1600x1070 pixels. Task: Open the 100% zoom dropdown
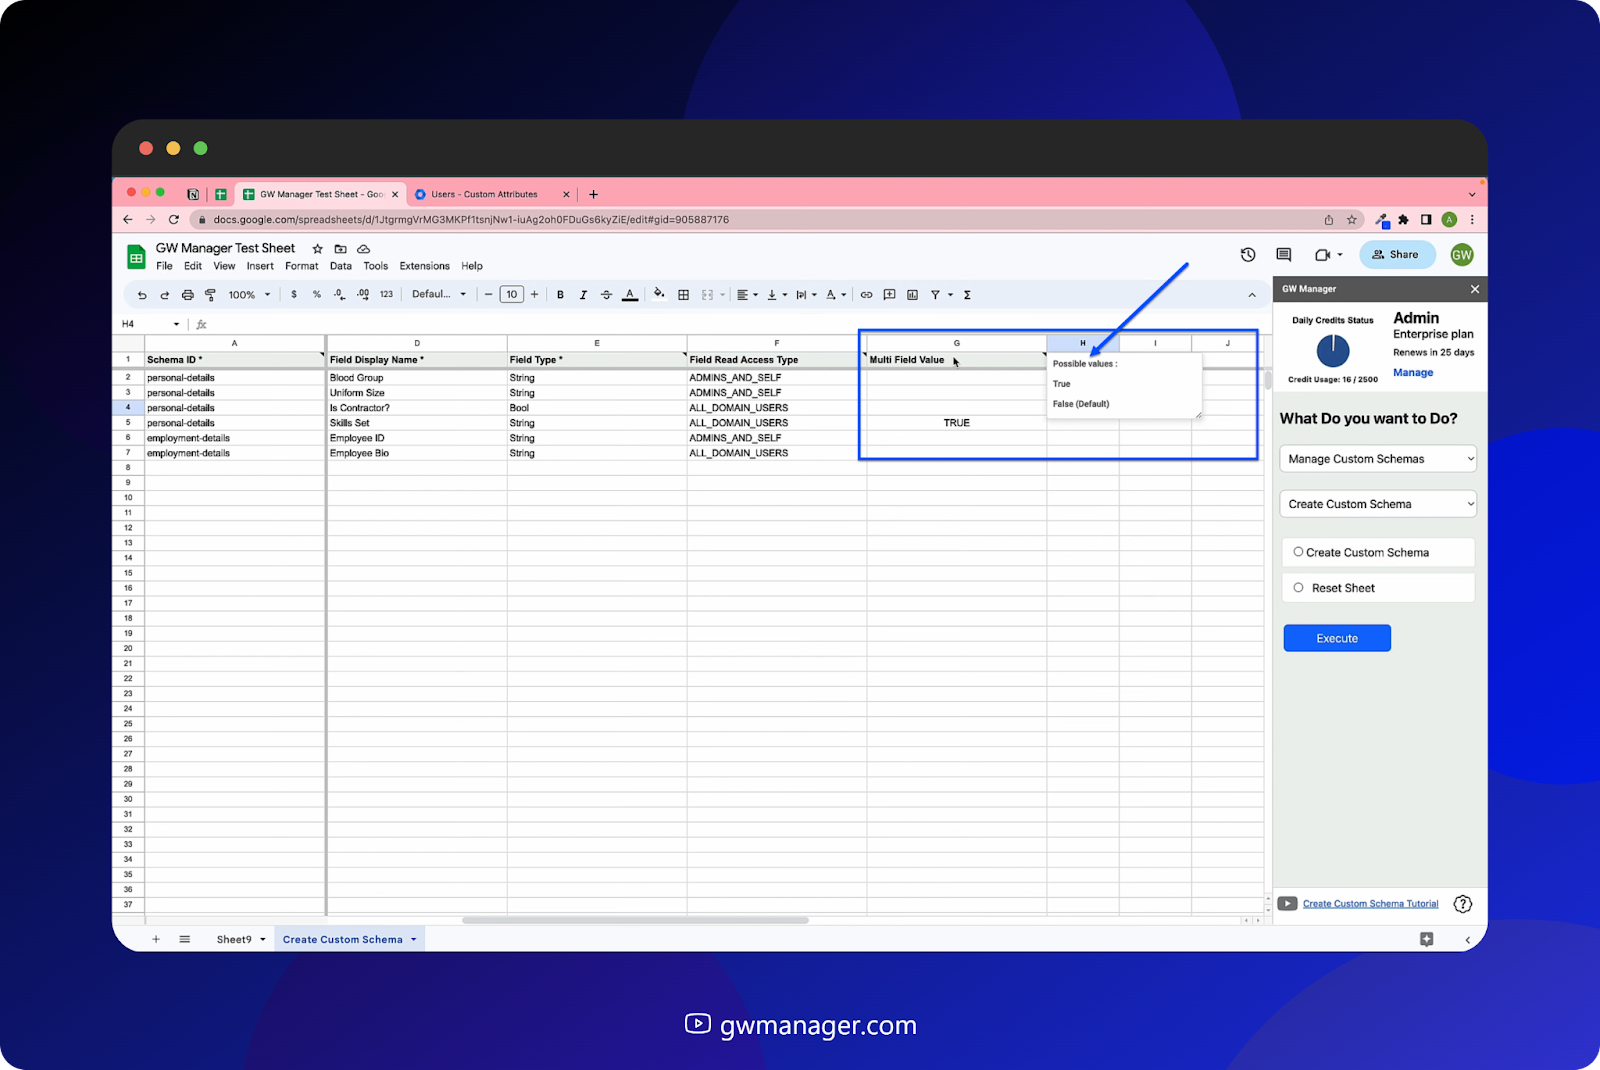[250, 295]
